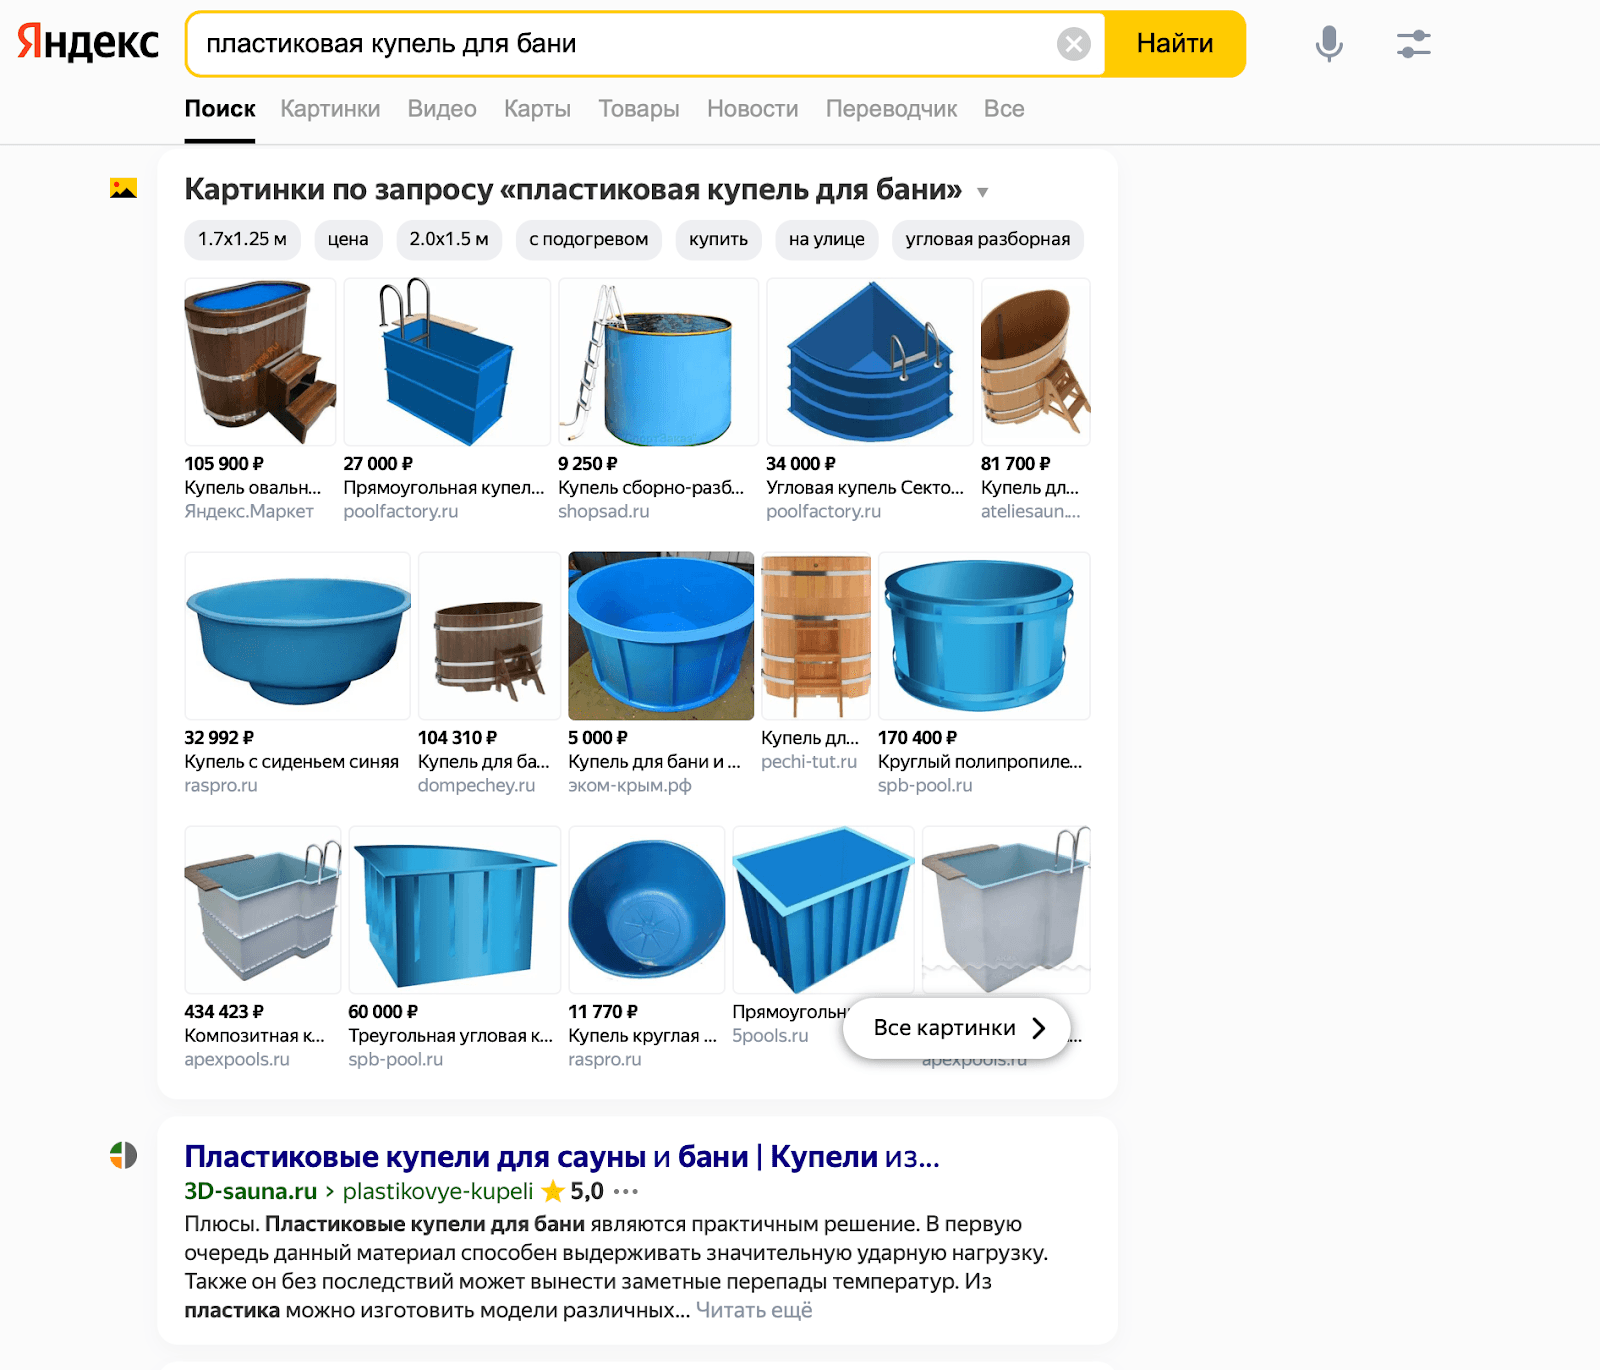Open the wooden tub image priced 81 700 ₽
The width and height of the screenshot is (1600, 1370).
1036,362
